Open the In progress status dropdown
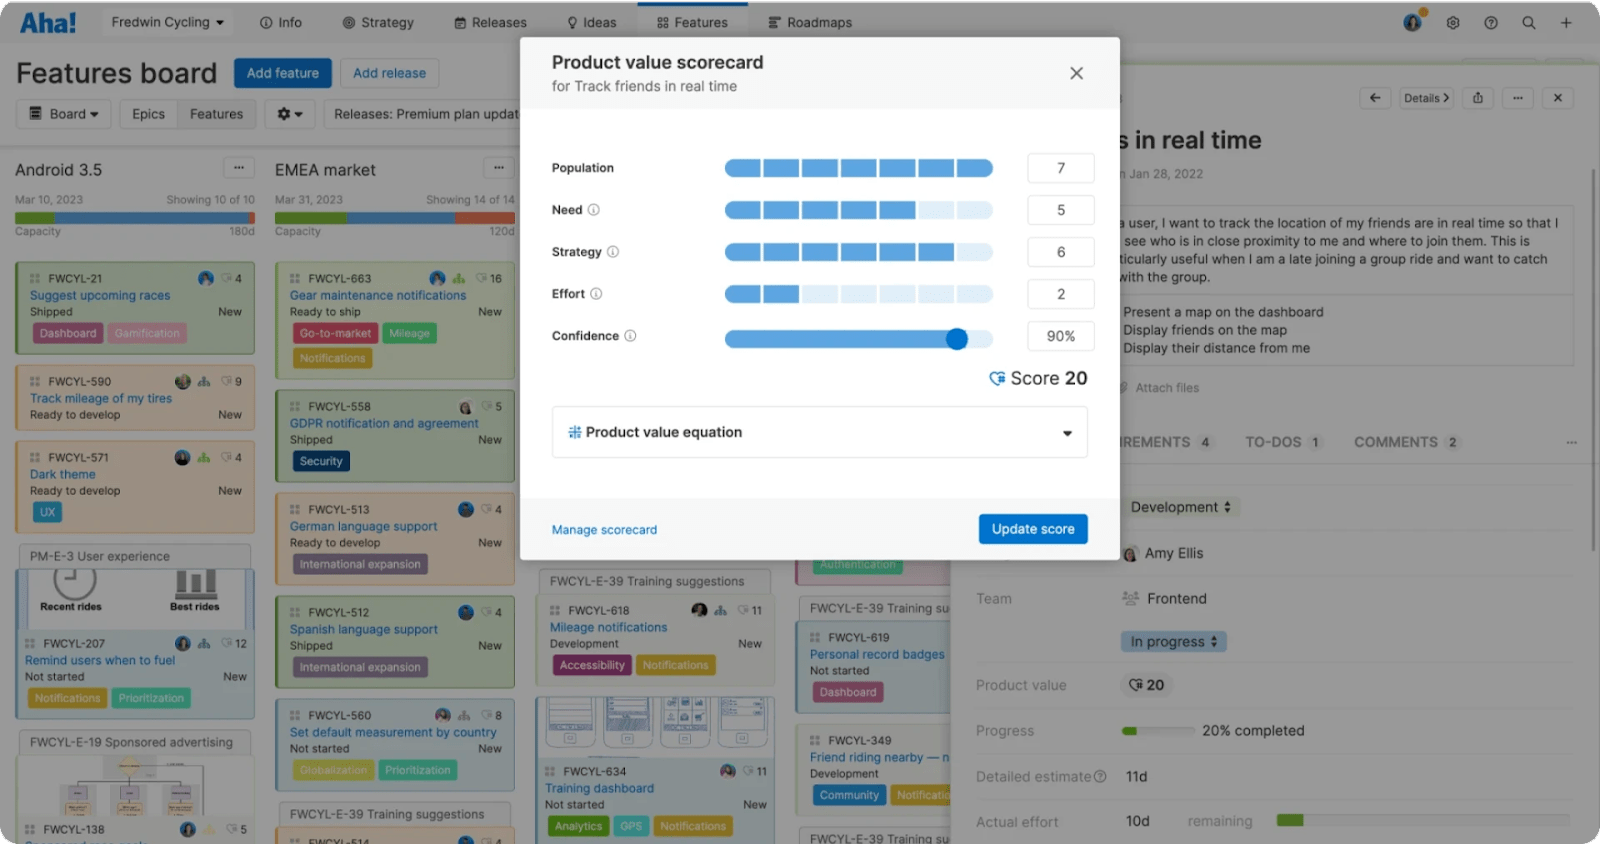 pyautogui.click(x=1173, y=642)
